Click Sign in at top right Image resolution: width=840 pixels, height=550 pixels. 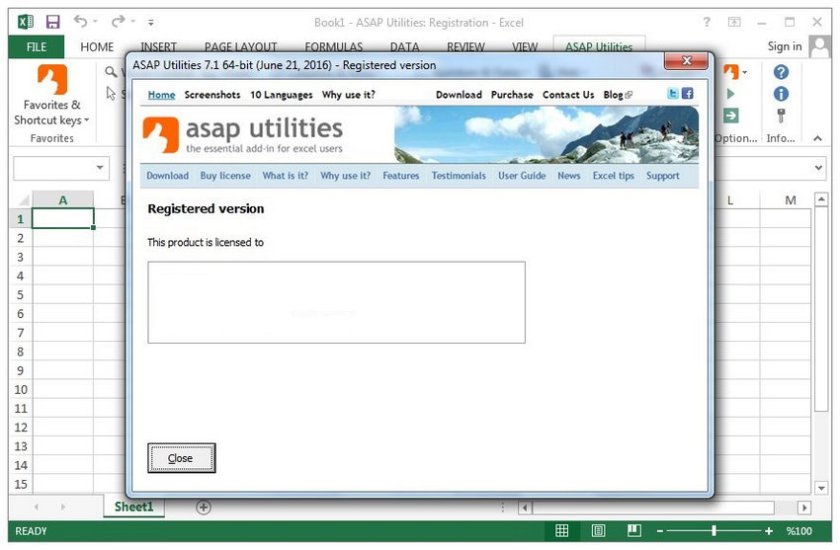tap(784, 47)
